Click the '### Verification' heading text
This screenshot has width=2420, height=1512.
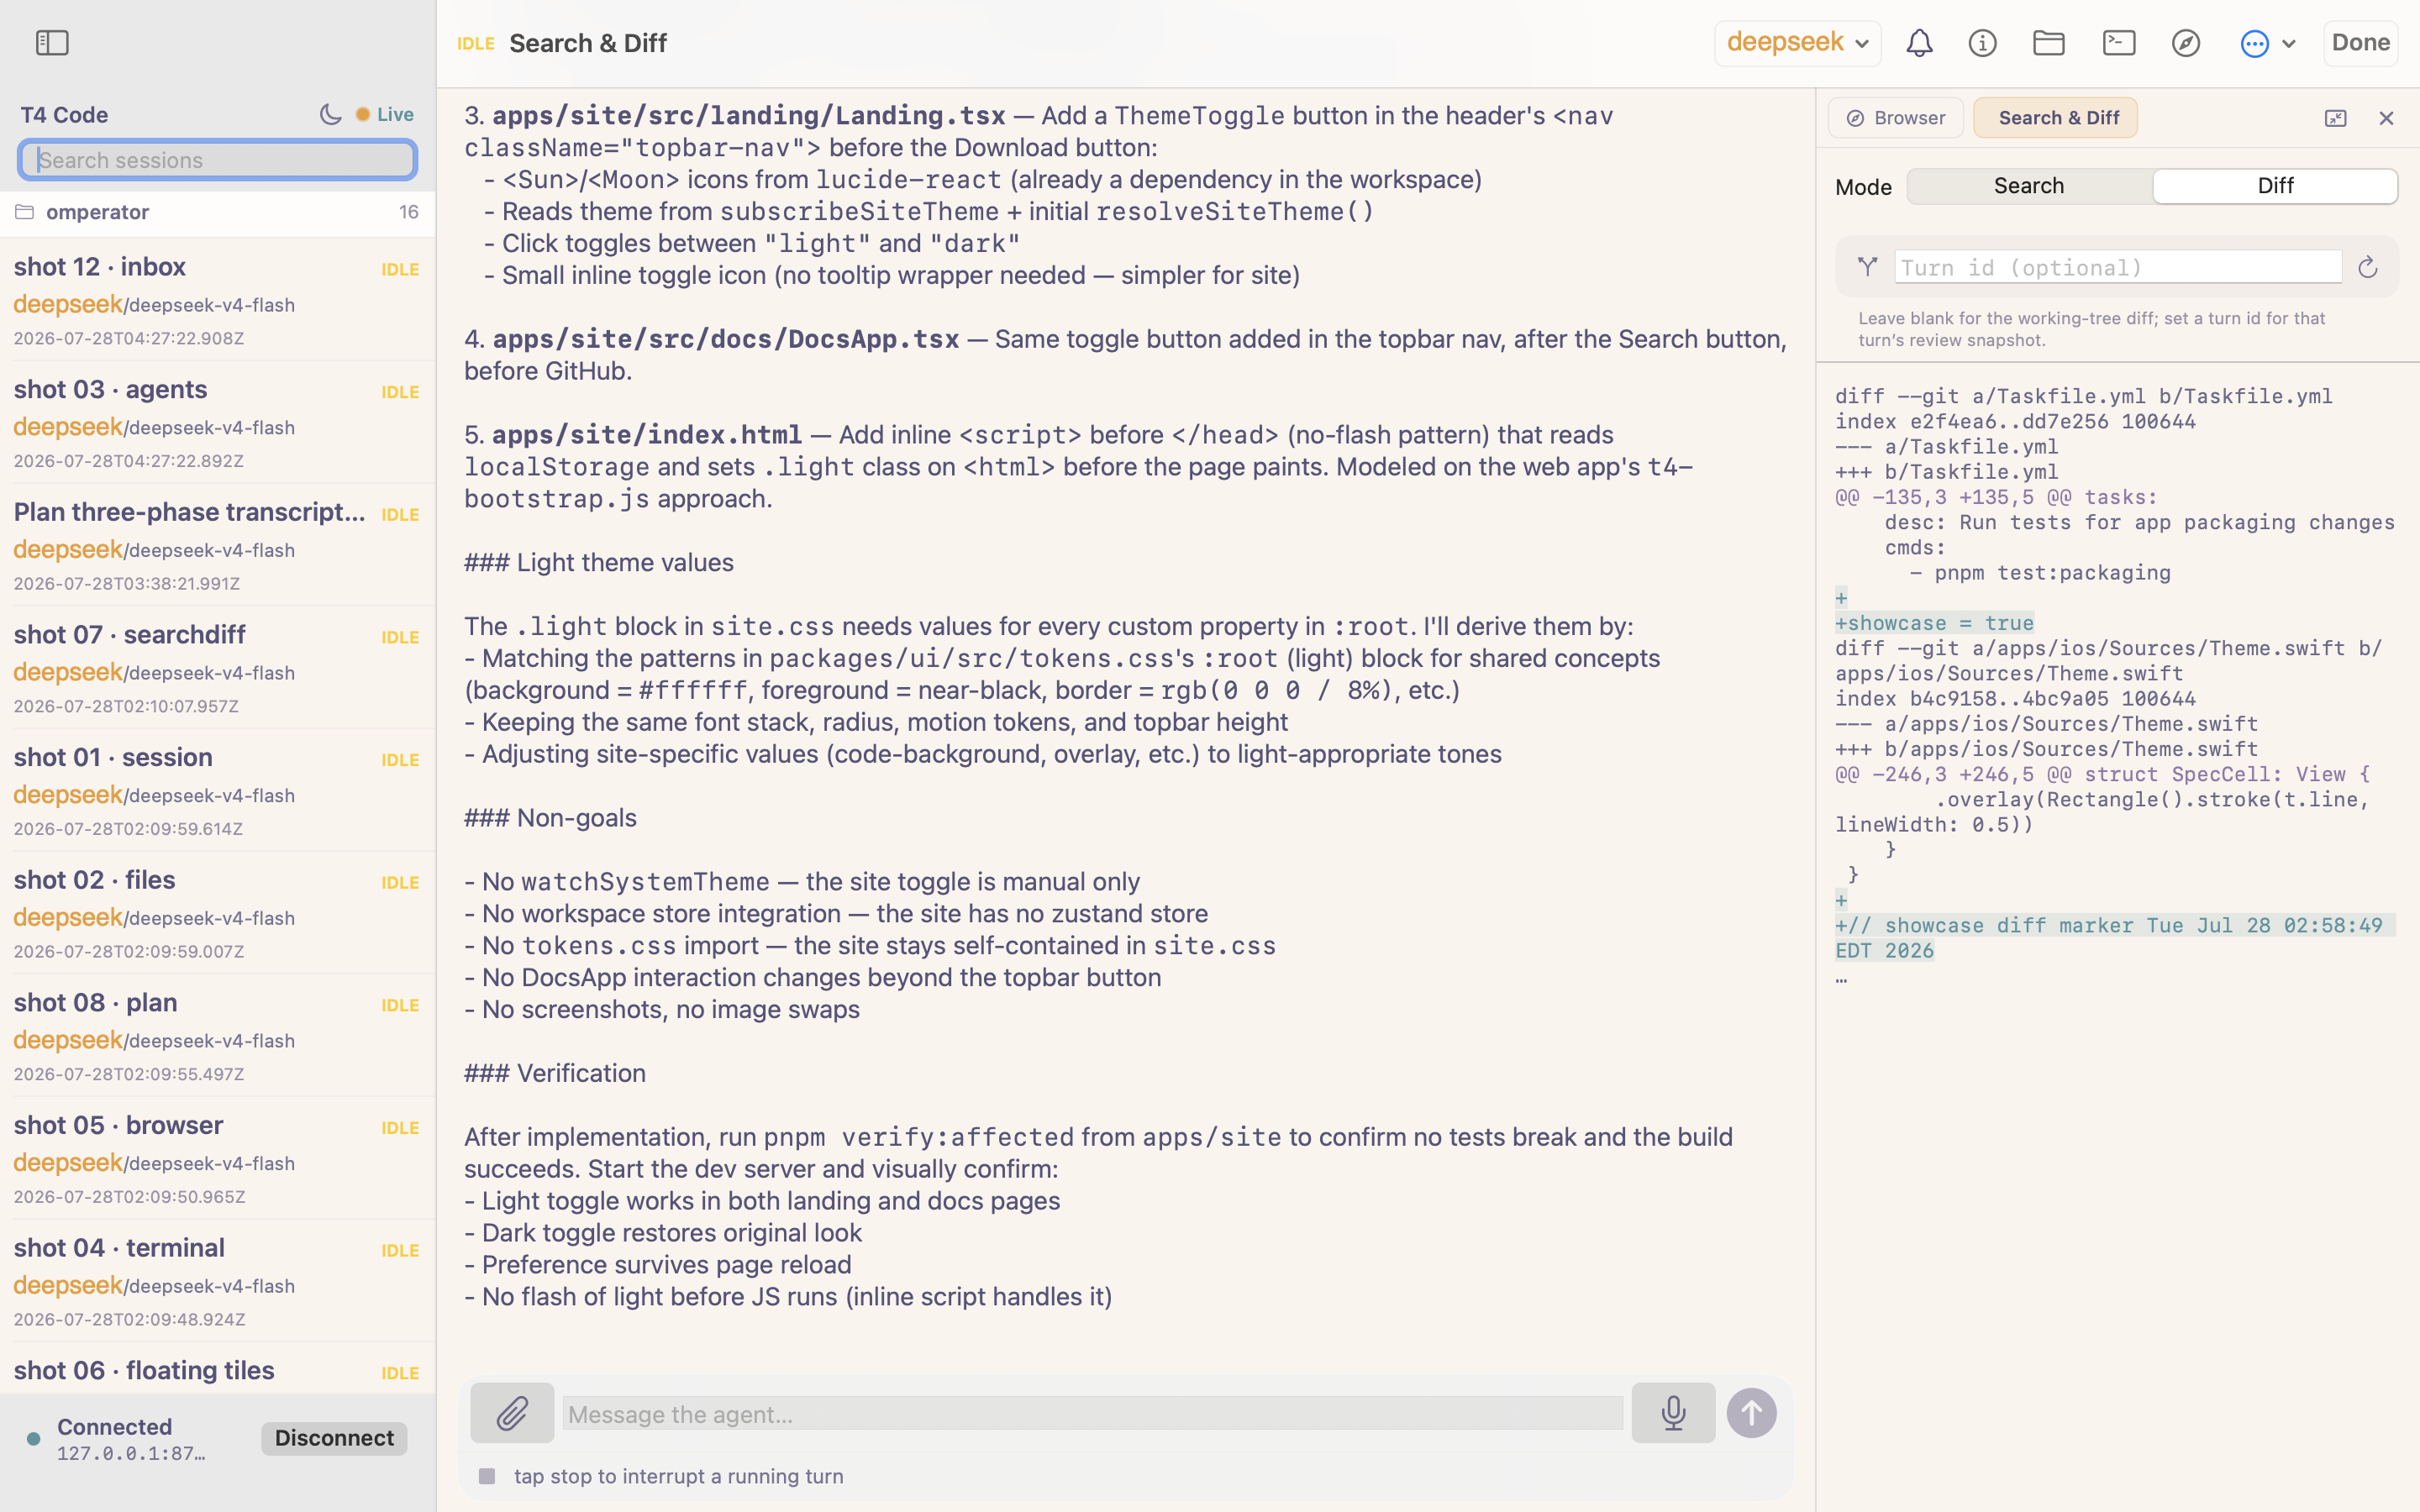point(555,1073)
